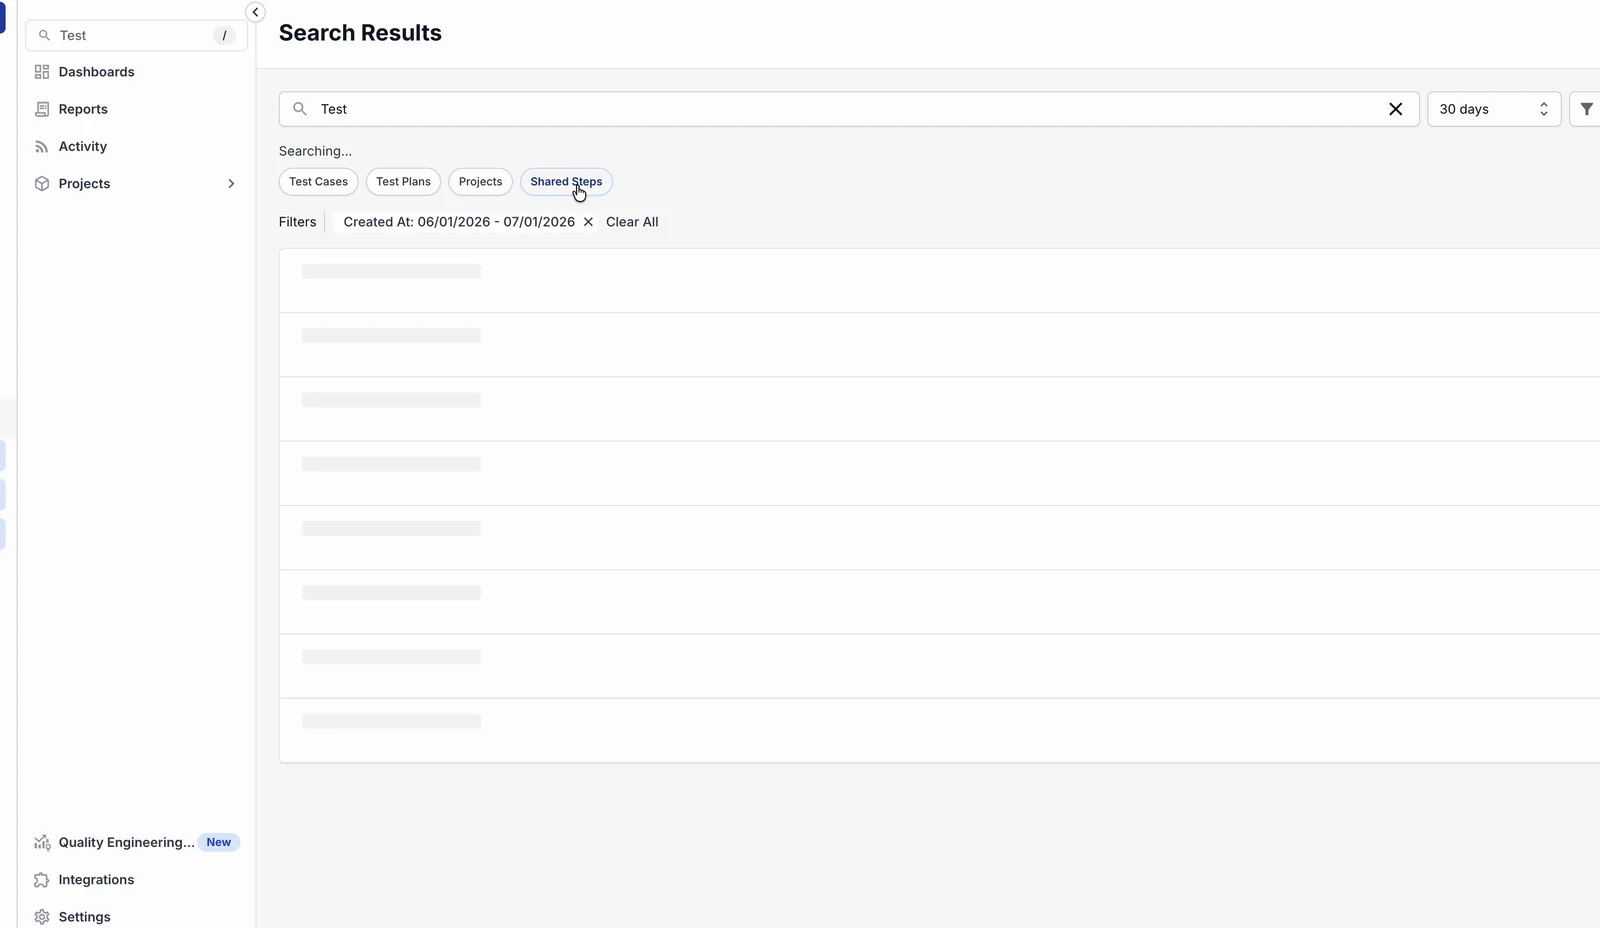Click the up-down arrows on 30 days selector
The height and width of the screenshot is (928, 1600).
(1544, 109)
